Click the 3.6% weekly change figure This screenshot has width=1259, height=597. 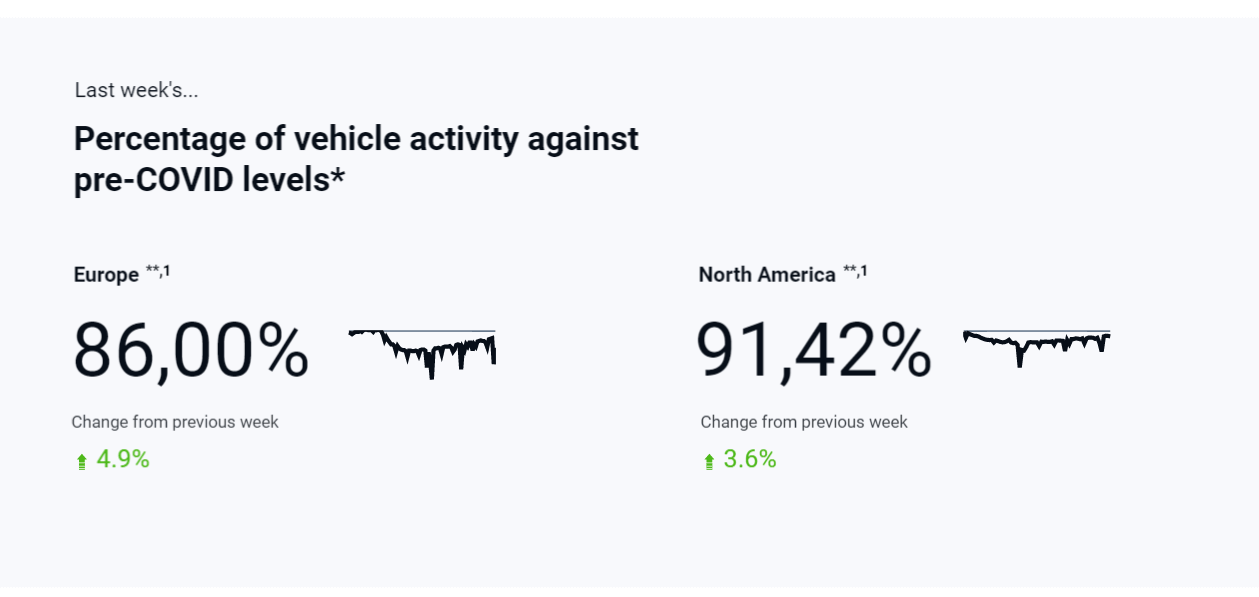(750, 459)
